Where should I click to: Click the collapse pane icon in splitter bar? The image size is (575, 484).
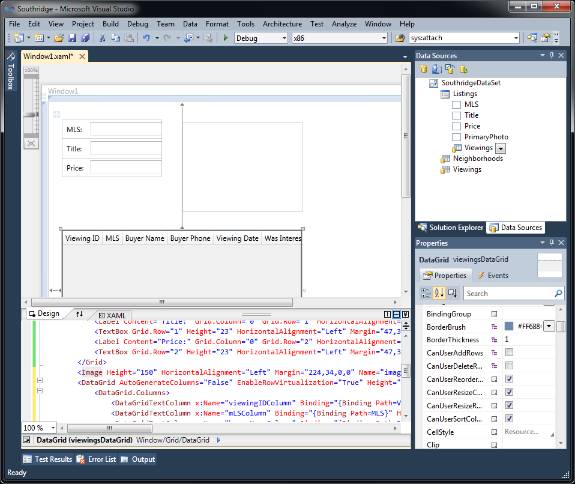coord(405,314)
